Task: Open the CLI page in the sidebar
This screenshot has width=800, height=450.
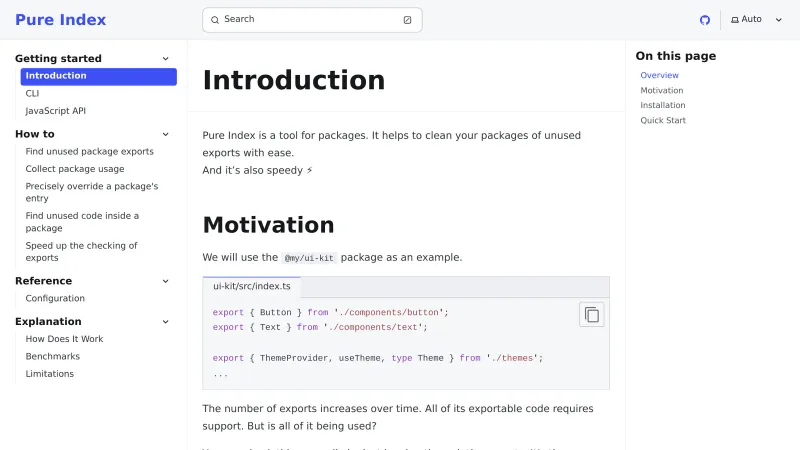Action: coord(33,93)
